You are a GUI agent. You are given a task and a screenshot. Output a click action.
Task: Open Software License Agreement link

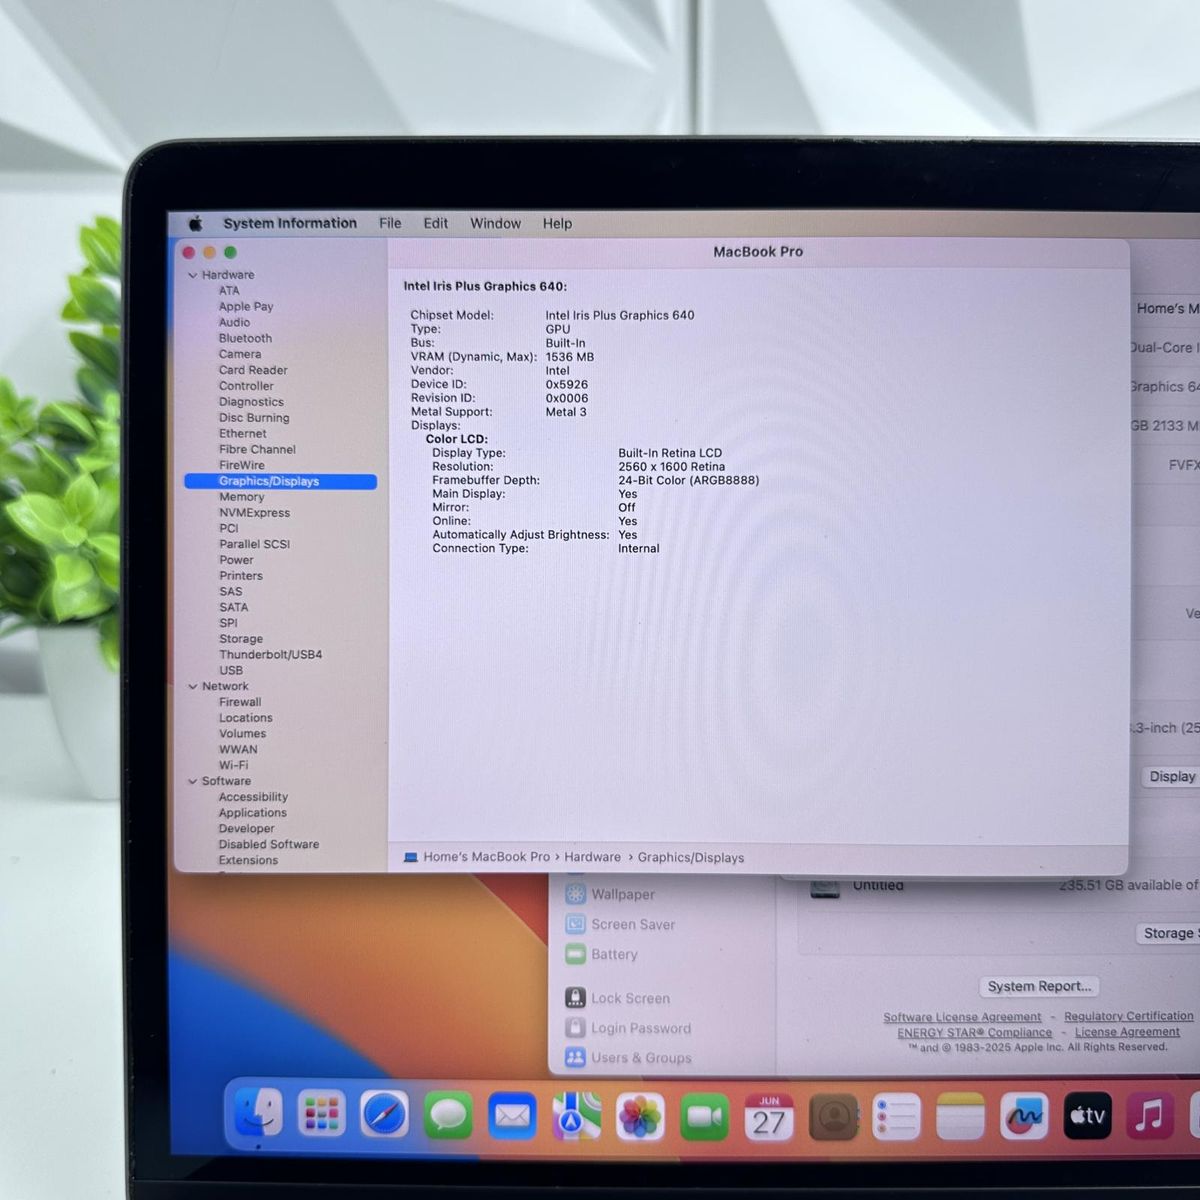pos(962,1017)
